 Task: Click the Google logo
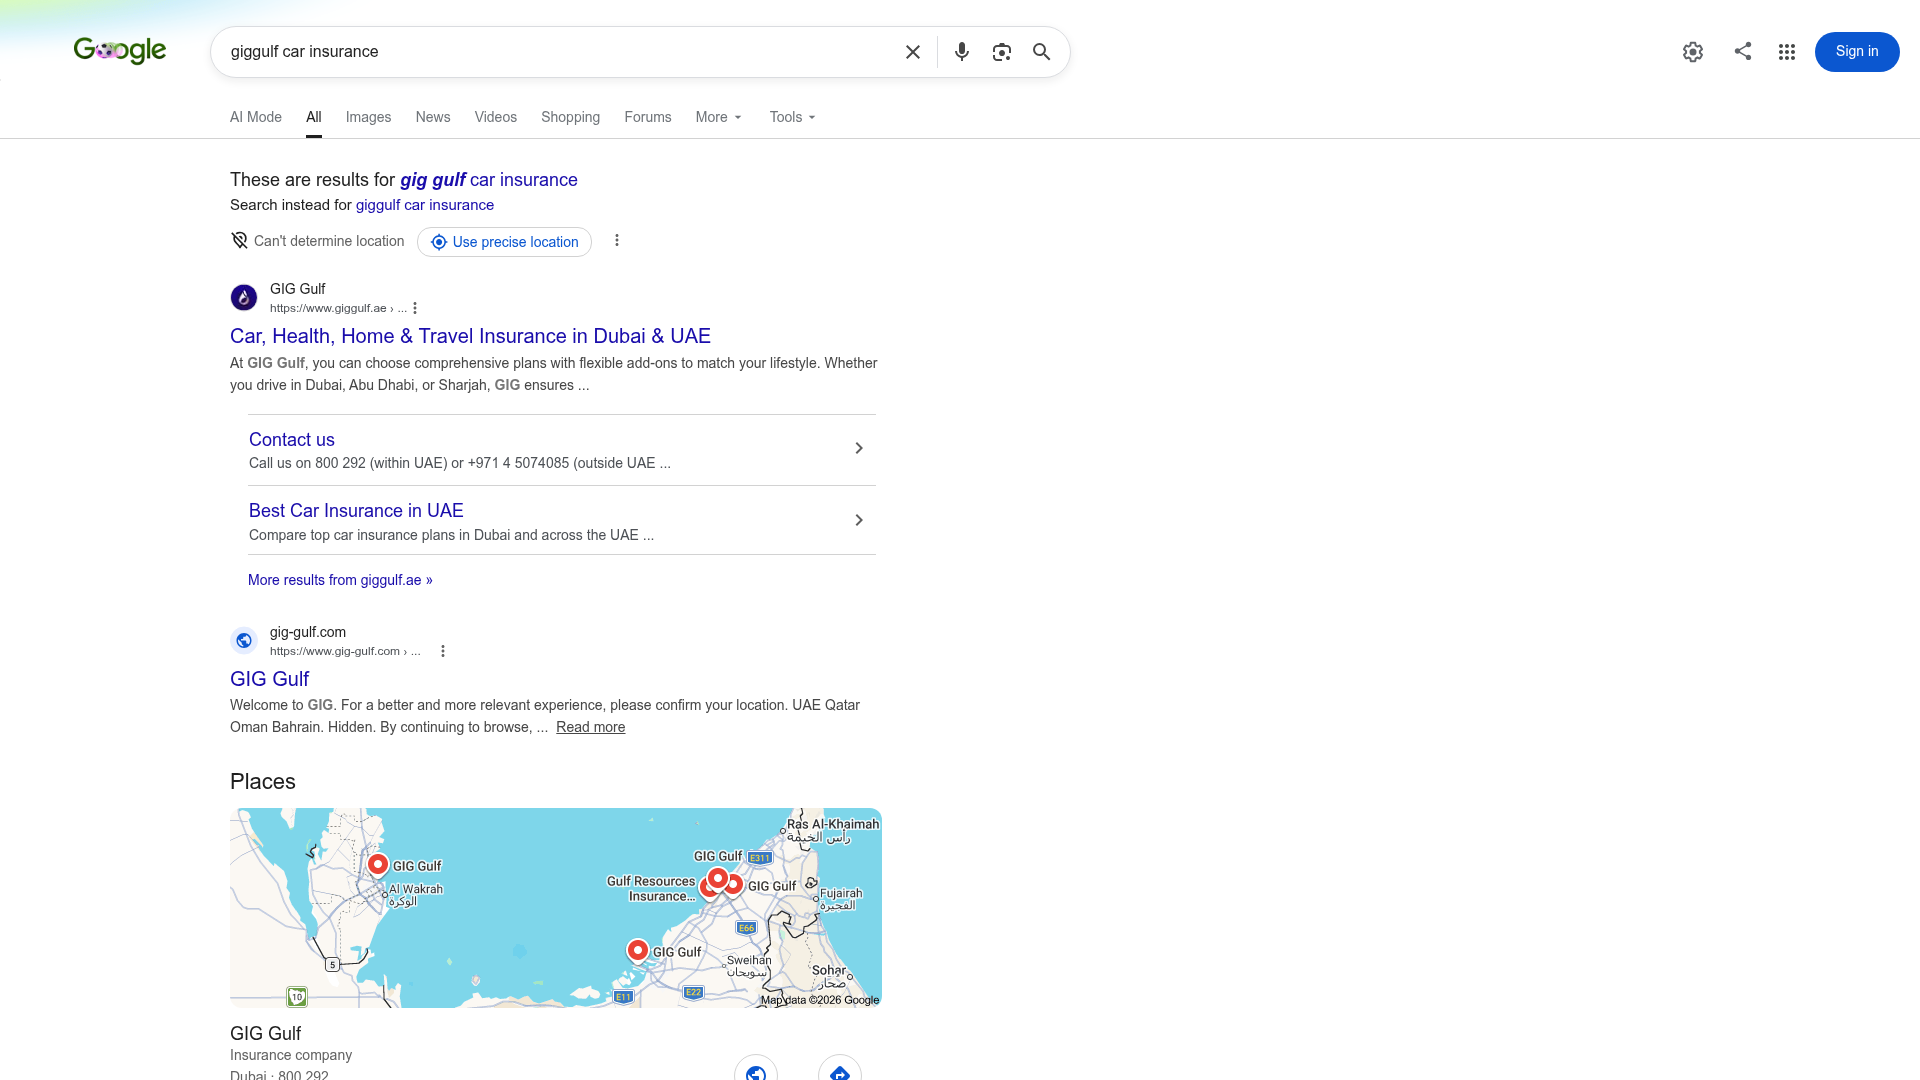point(120,51)
